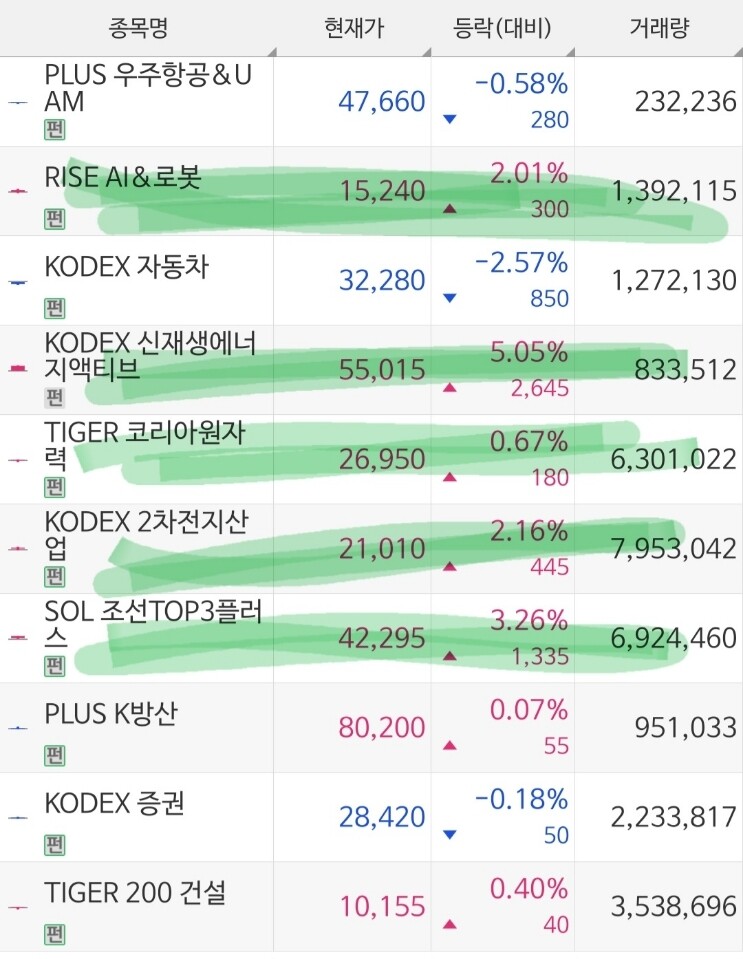Screen dimensions: 743x959
Task: Click the gray 펀 badge under KODEX 신재생에너지액티브
Action: (x=54, y=398)
